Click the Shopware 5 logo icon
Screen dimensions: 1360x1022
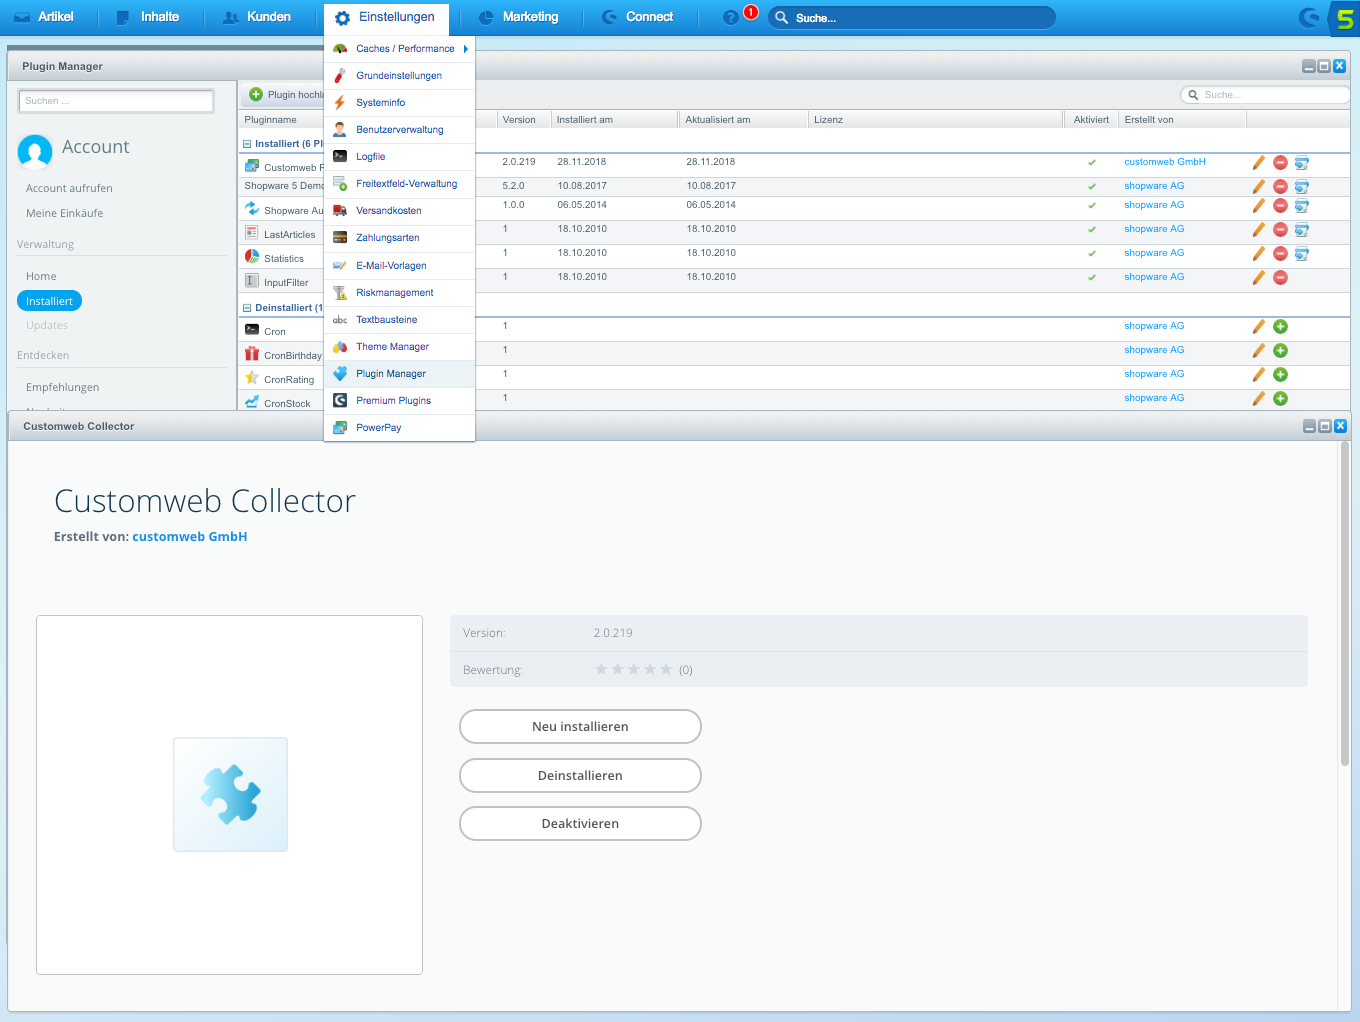[1344, 18]
